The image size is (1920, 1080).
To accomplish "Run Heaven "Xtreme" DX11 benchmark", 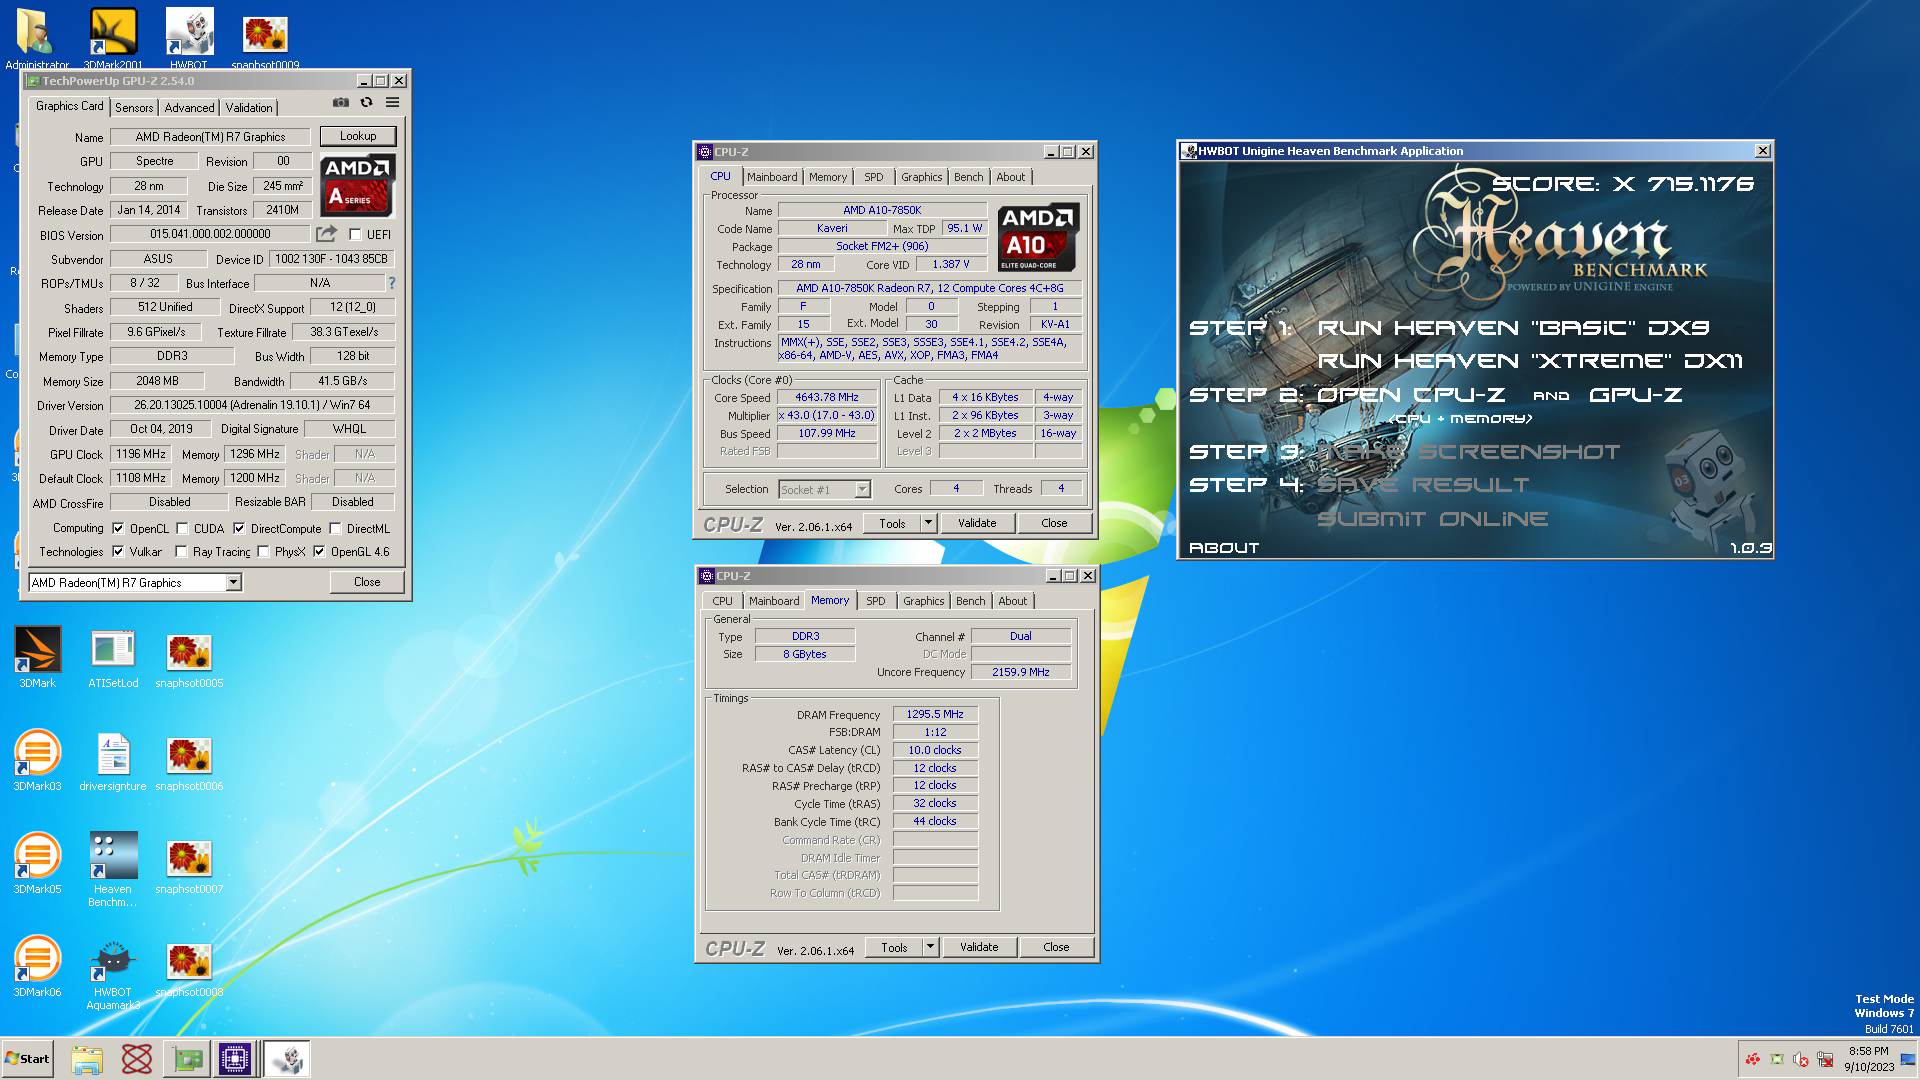I will click(1530, 361).
